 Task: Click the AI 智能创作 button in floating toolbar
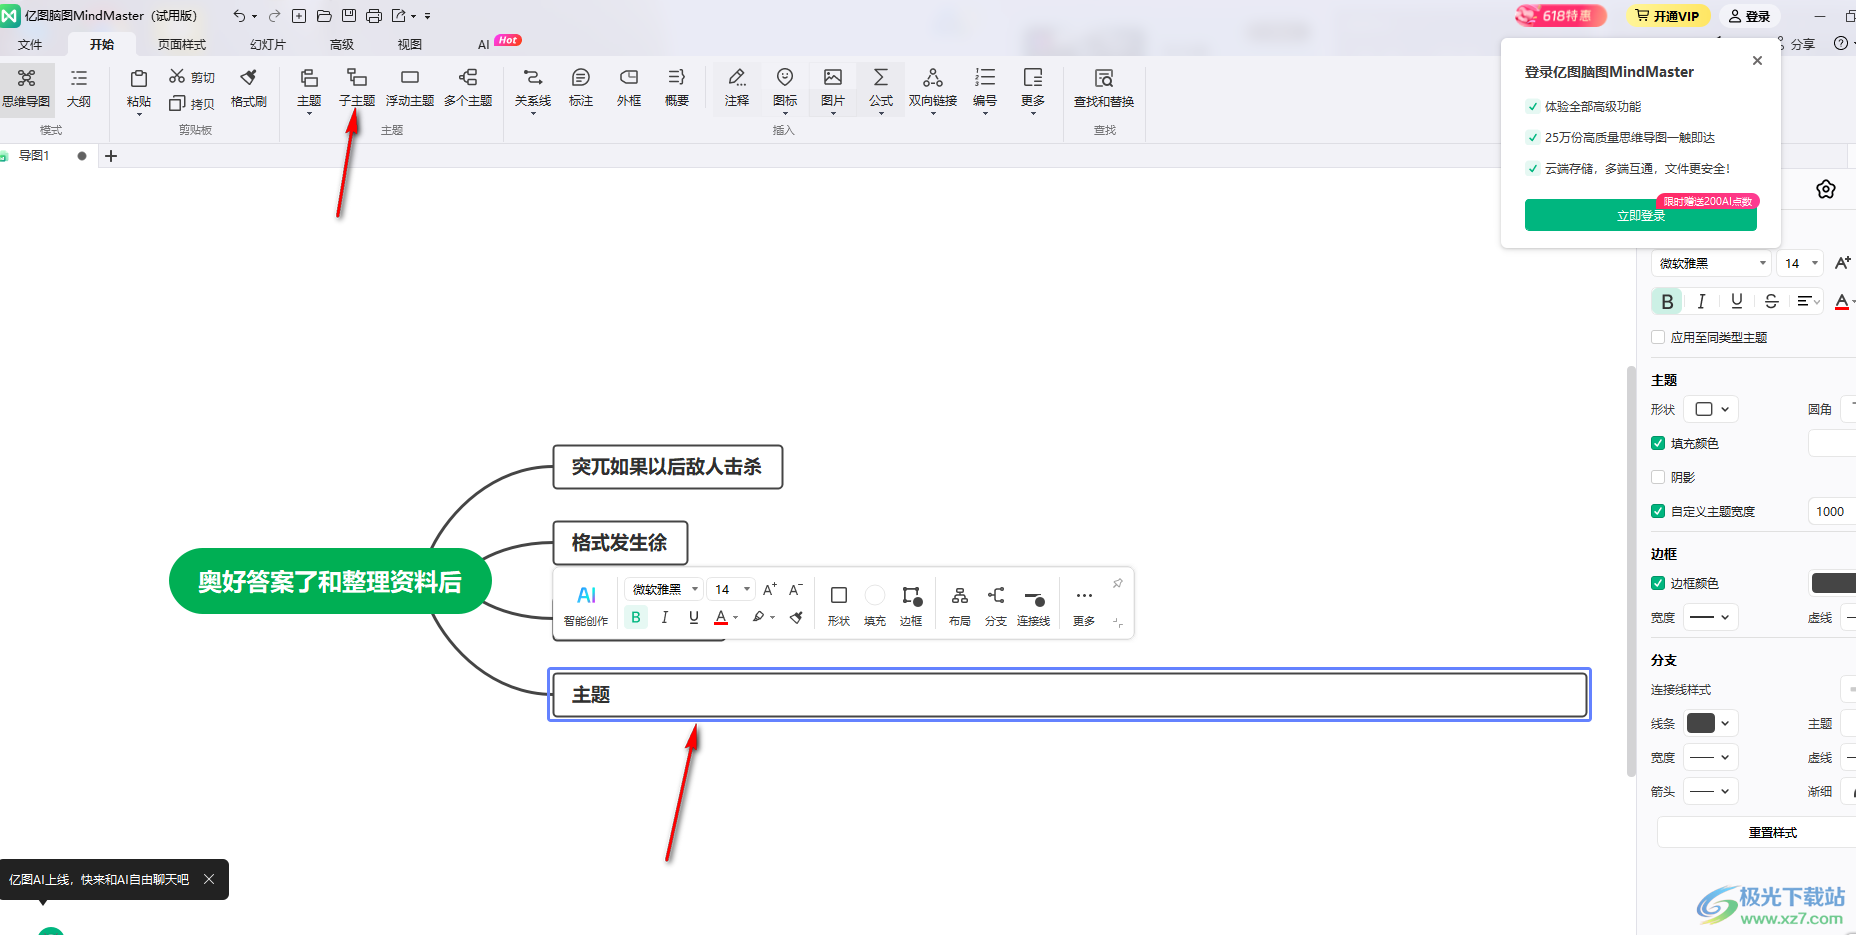click(x=586, y=605)
